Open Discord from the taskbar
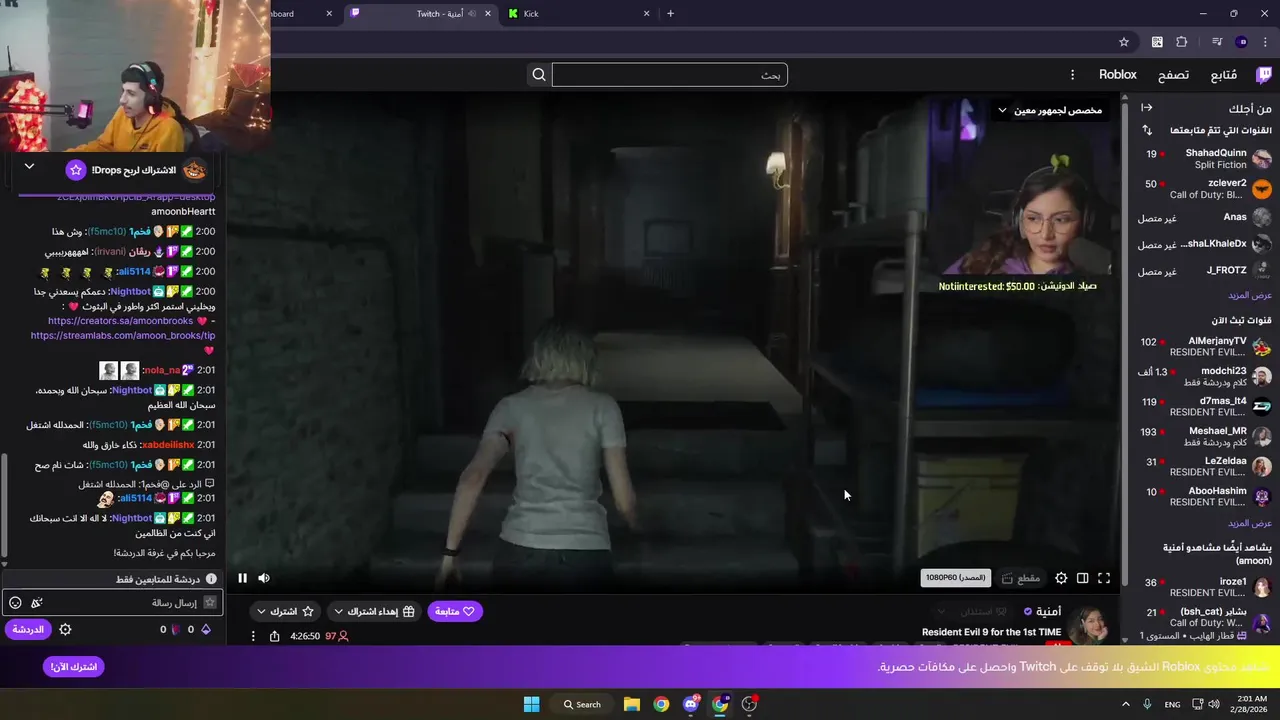This screenshot has height=720, width=1280. [691, 704]
